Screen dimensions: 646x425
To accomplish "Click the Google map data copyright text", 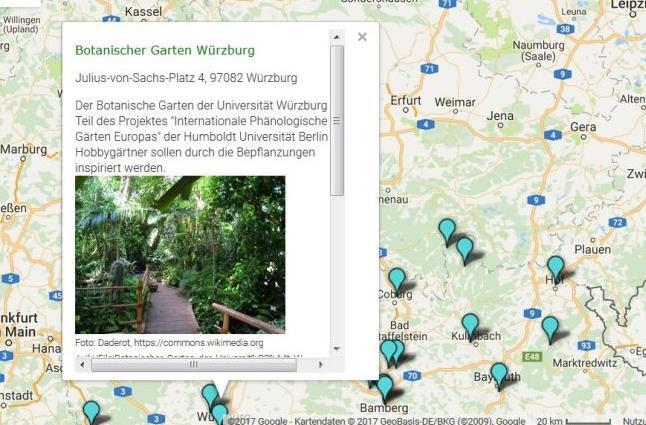I will click(376, 421).
